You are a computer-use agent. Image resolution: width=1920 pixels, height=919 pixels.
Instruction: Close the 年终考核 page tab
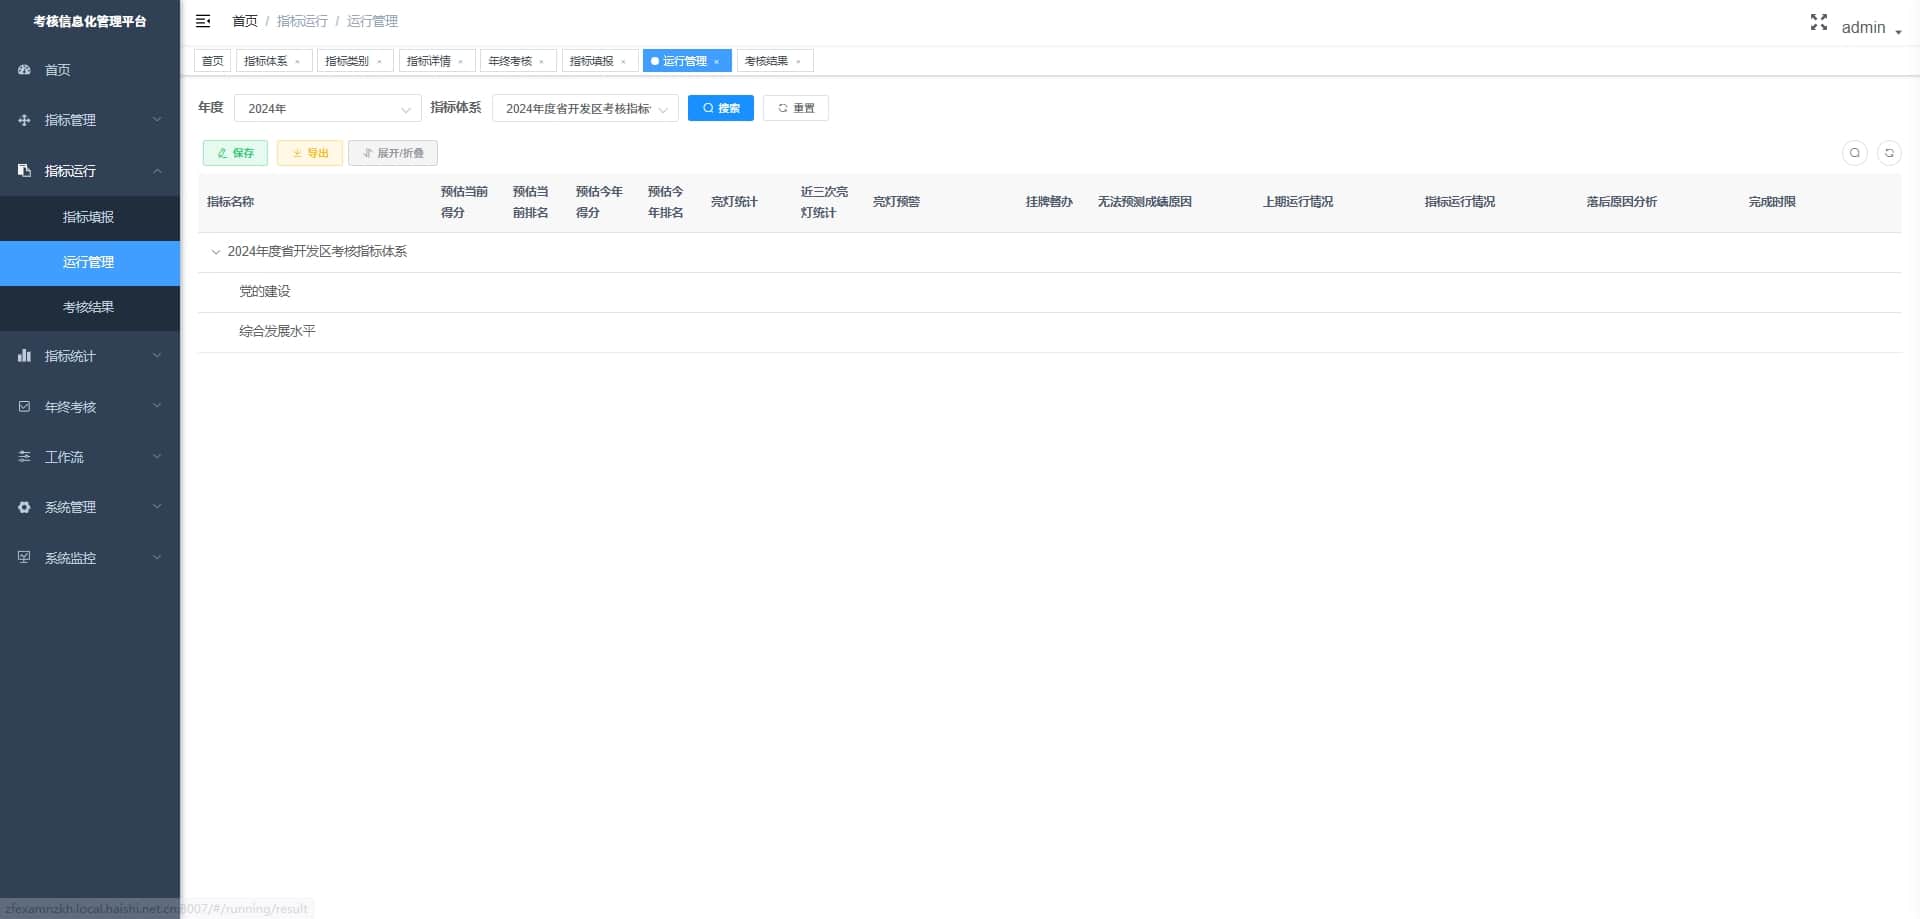(x=542, y=62)
